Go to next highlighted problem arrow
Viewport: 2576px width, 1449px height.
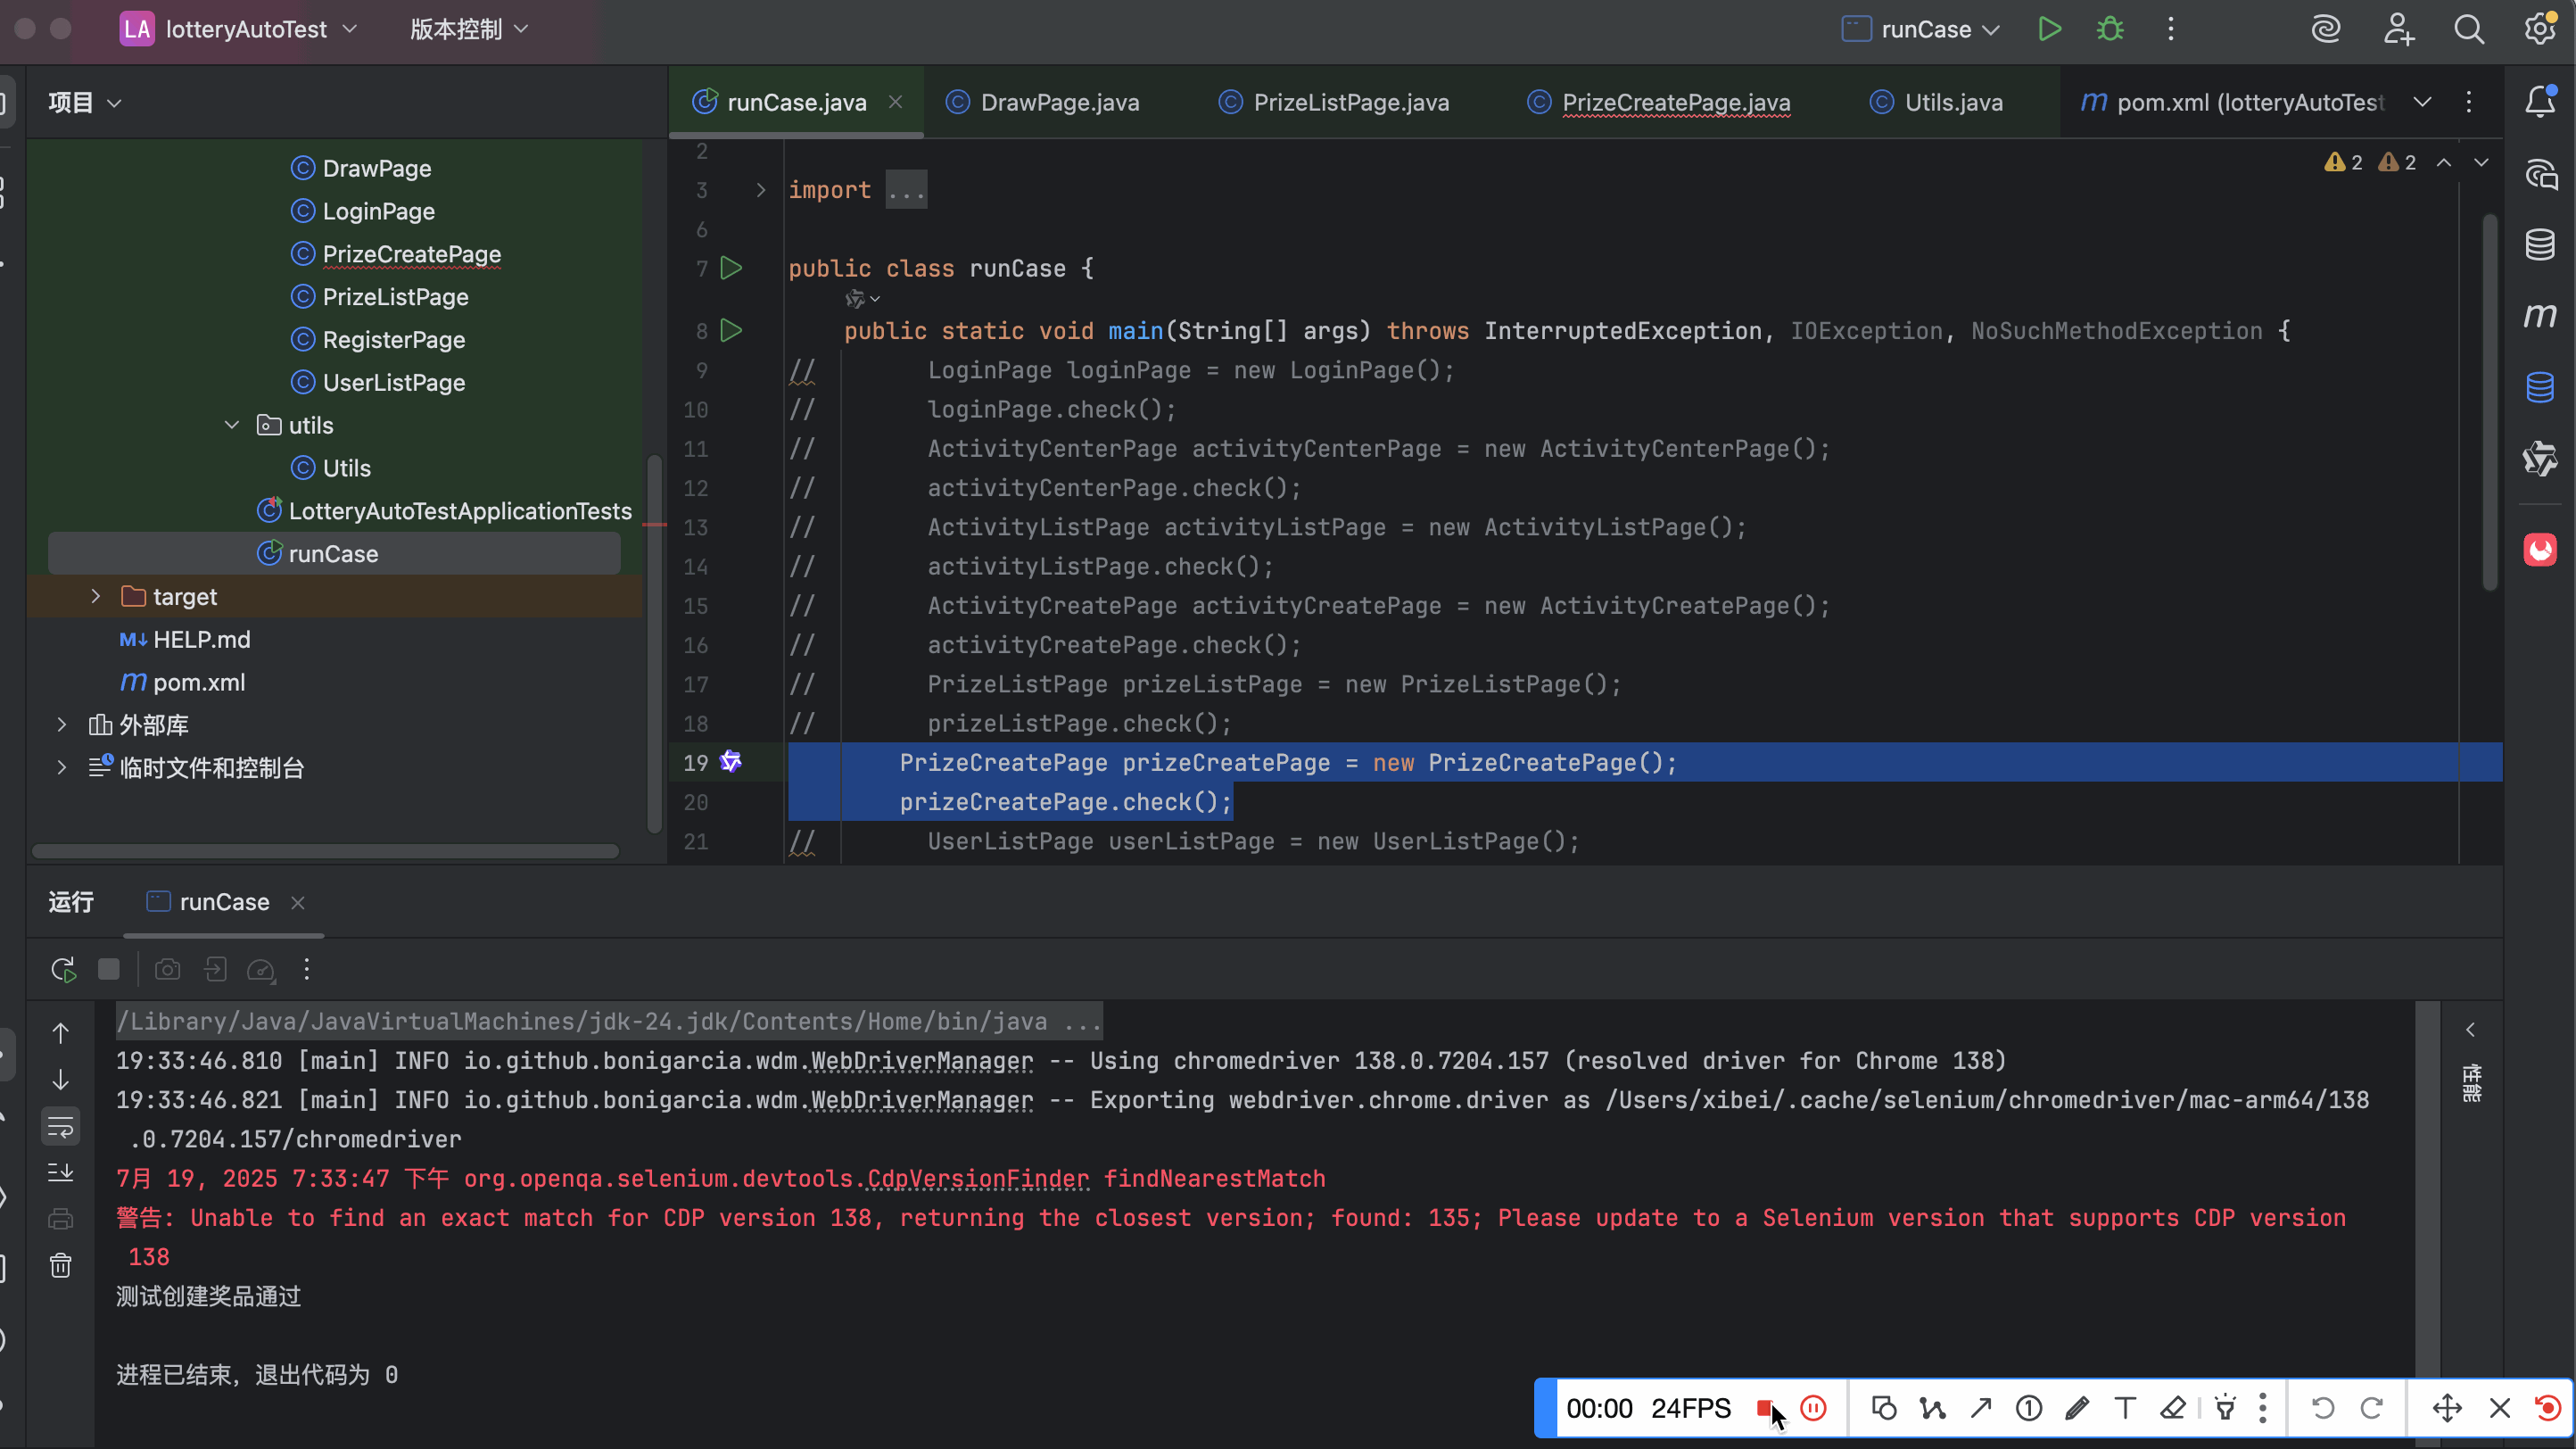pos(2481,162)
